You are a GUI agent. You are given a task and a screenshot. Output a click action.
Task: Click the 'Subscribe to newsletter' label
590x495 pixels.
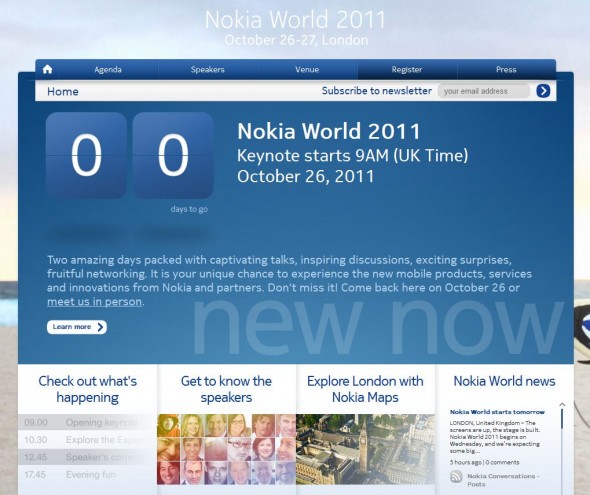click(x=377, y=91)
